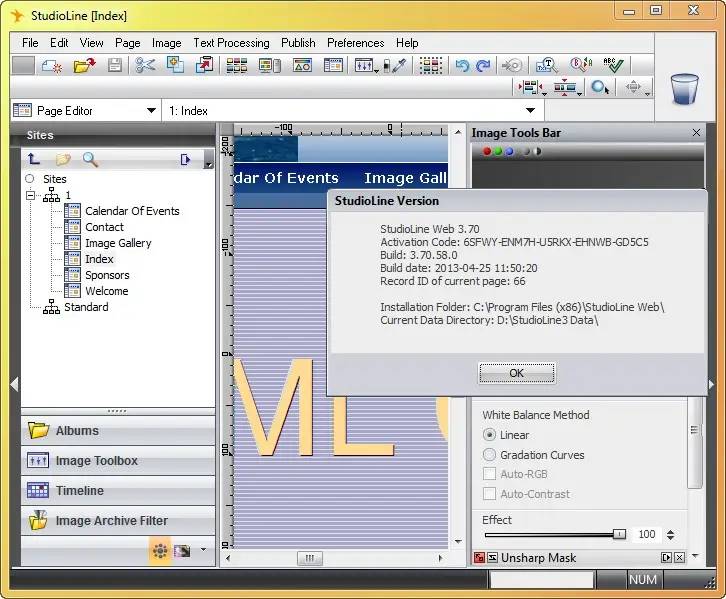726x599 pixels.
Task: Click the ABC spell check icon
Action: tap(613, 65)
